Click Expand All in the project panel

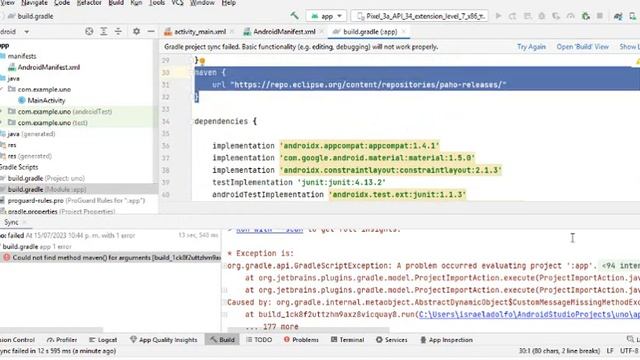(x=104, y=31)
